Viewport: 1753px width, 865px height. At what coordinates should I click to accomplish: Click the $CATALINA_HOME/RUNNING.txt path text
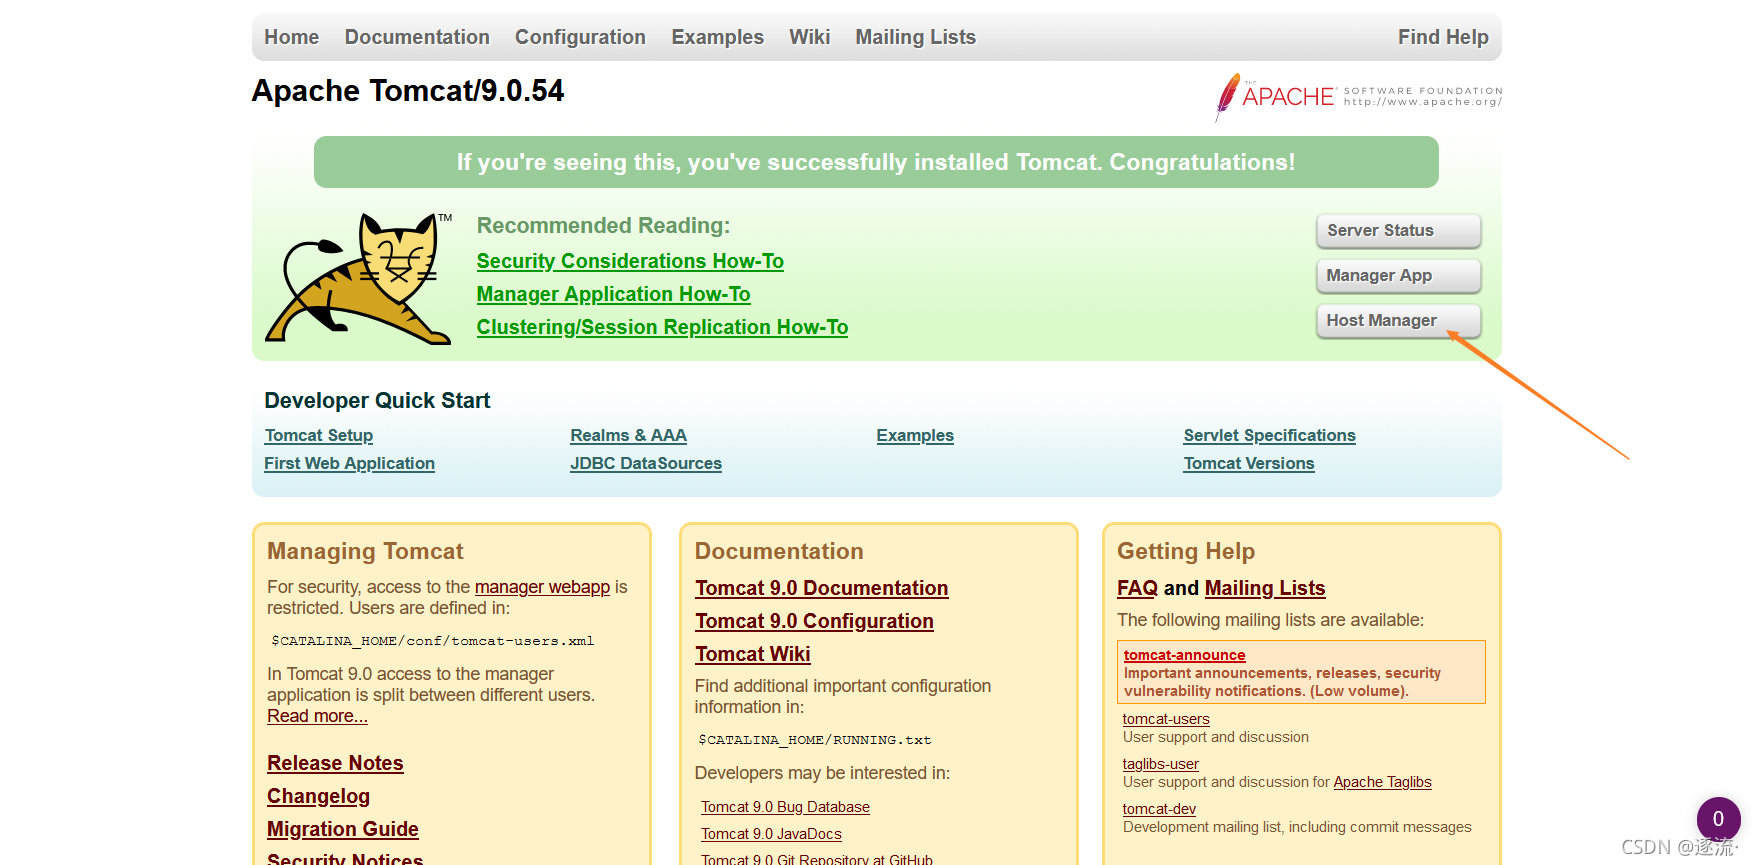point(814,740)
